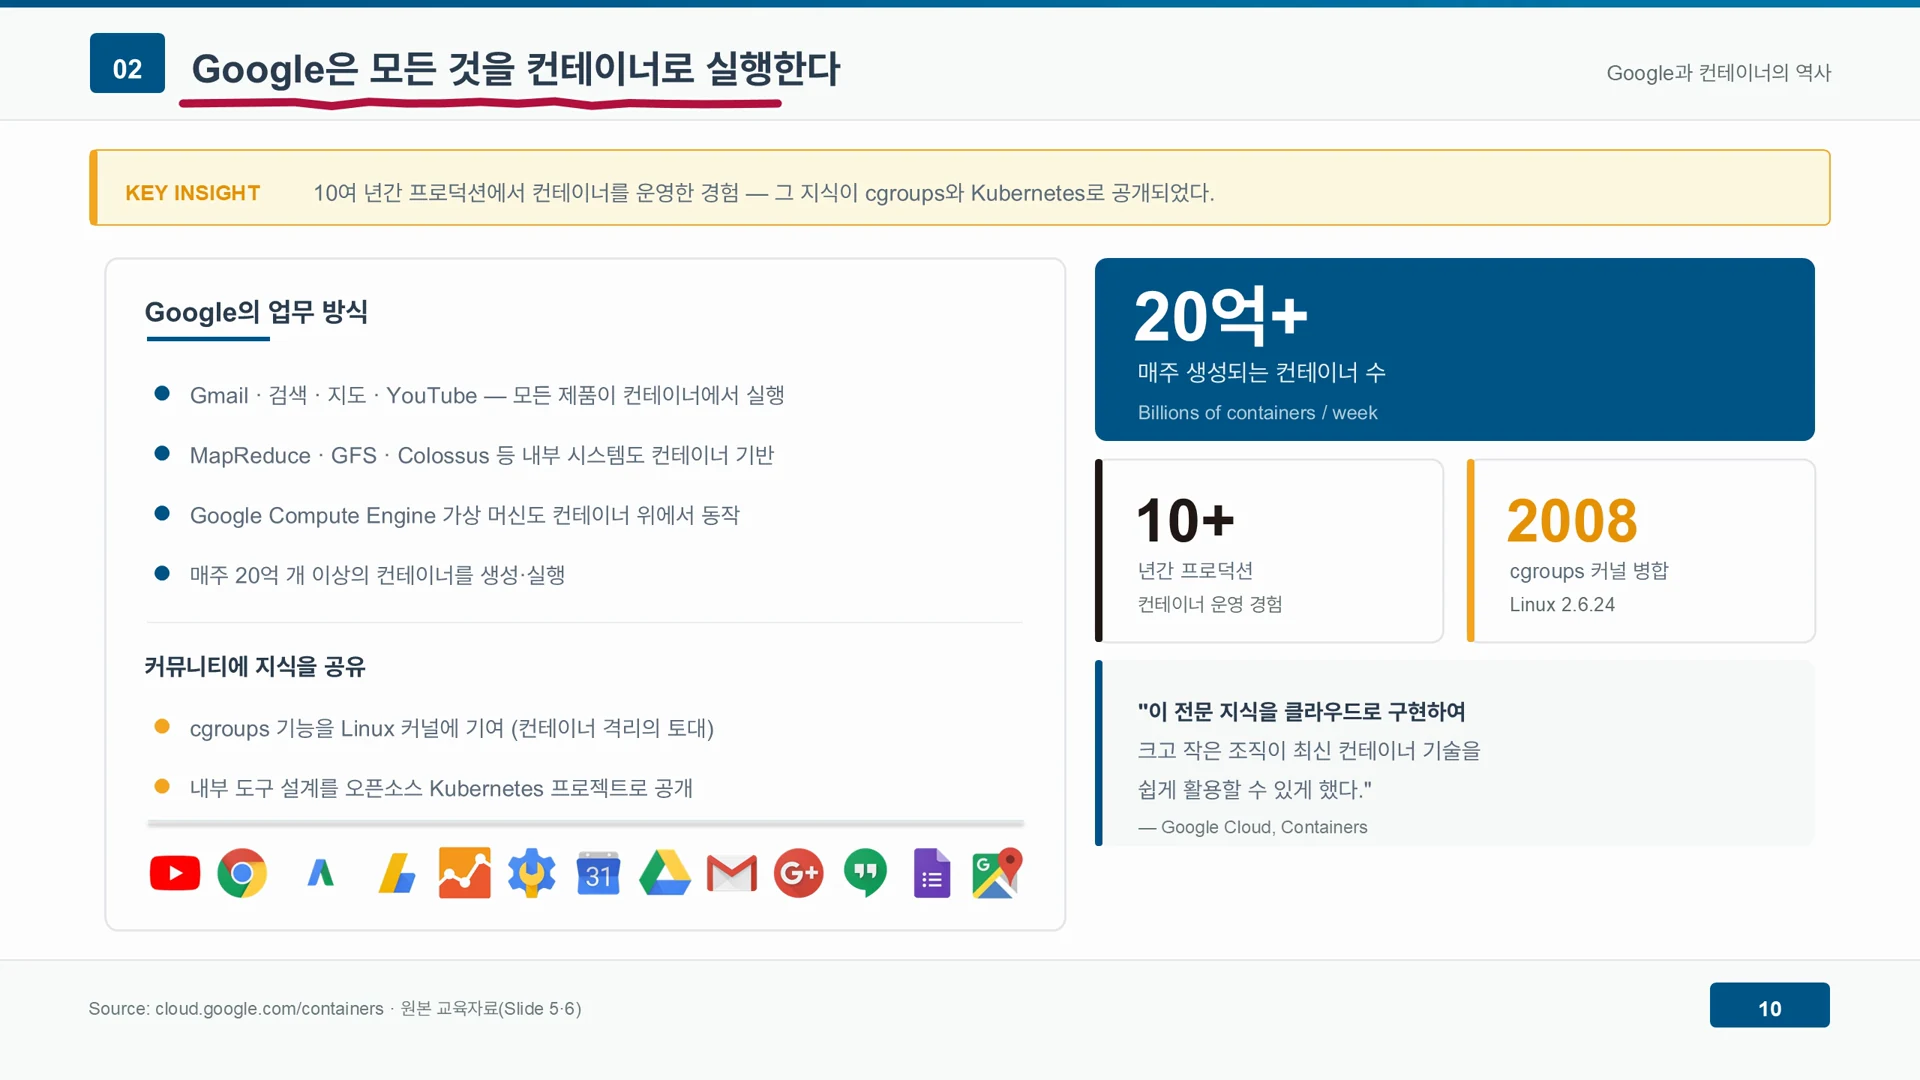The height and width of the screenshot is (1080, 1920).
Task: Click the Google Compute Engine bullet
Action: (465, 515)
